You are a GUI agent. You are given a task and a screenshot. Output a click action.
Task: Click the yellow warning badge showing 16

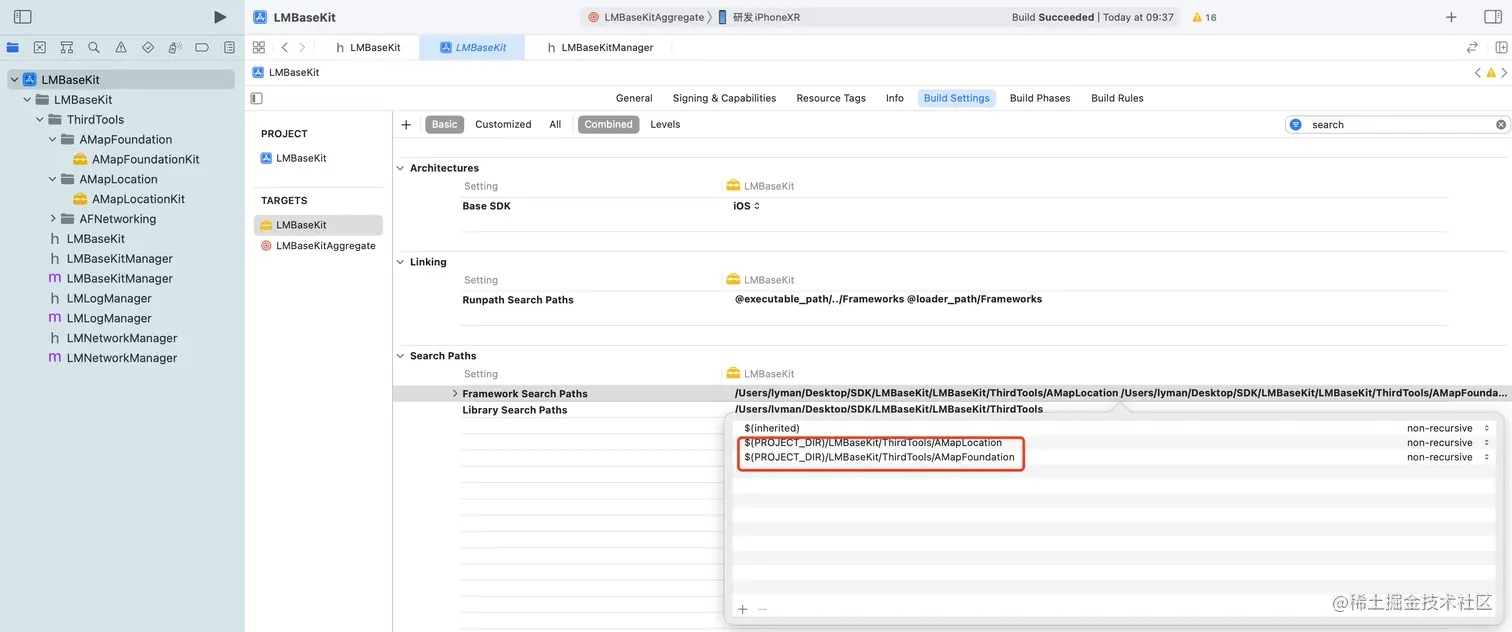coord(1204,17)
